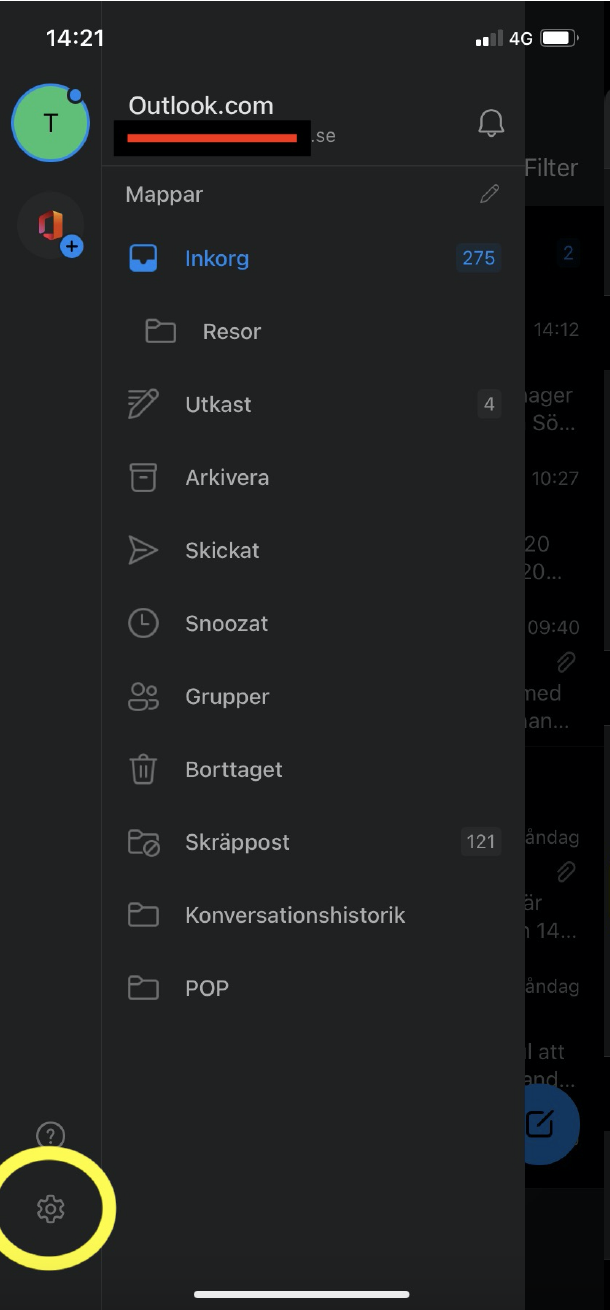
Task: Add an account via Office icon
Action: (x=52, y=227)
